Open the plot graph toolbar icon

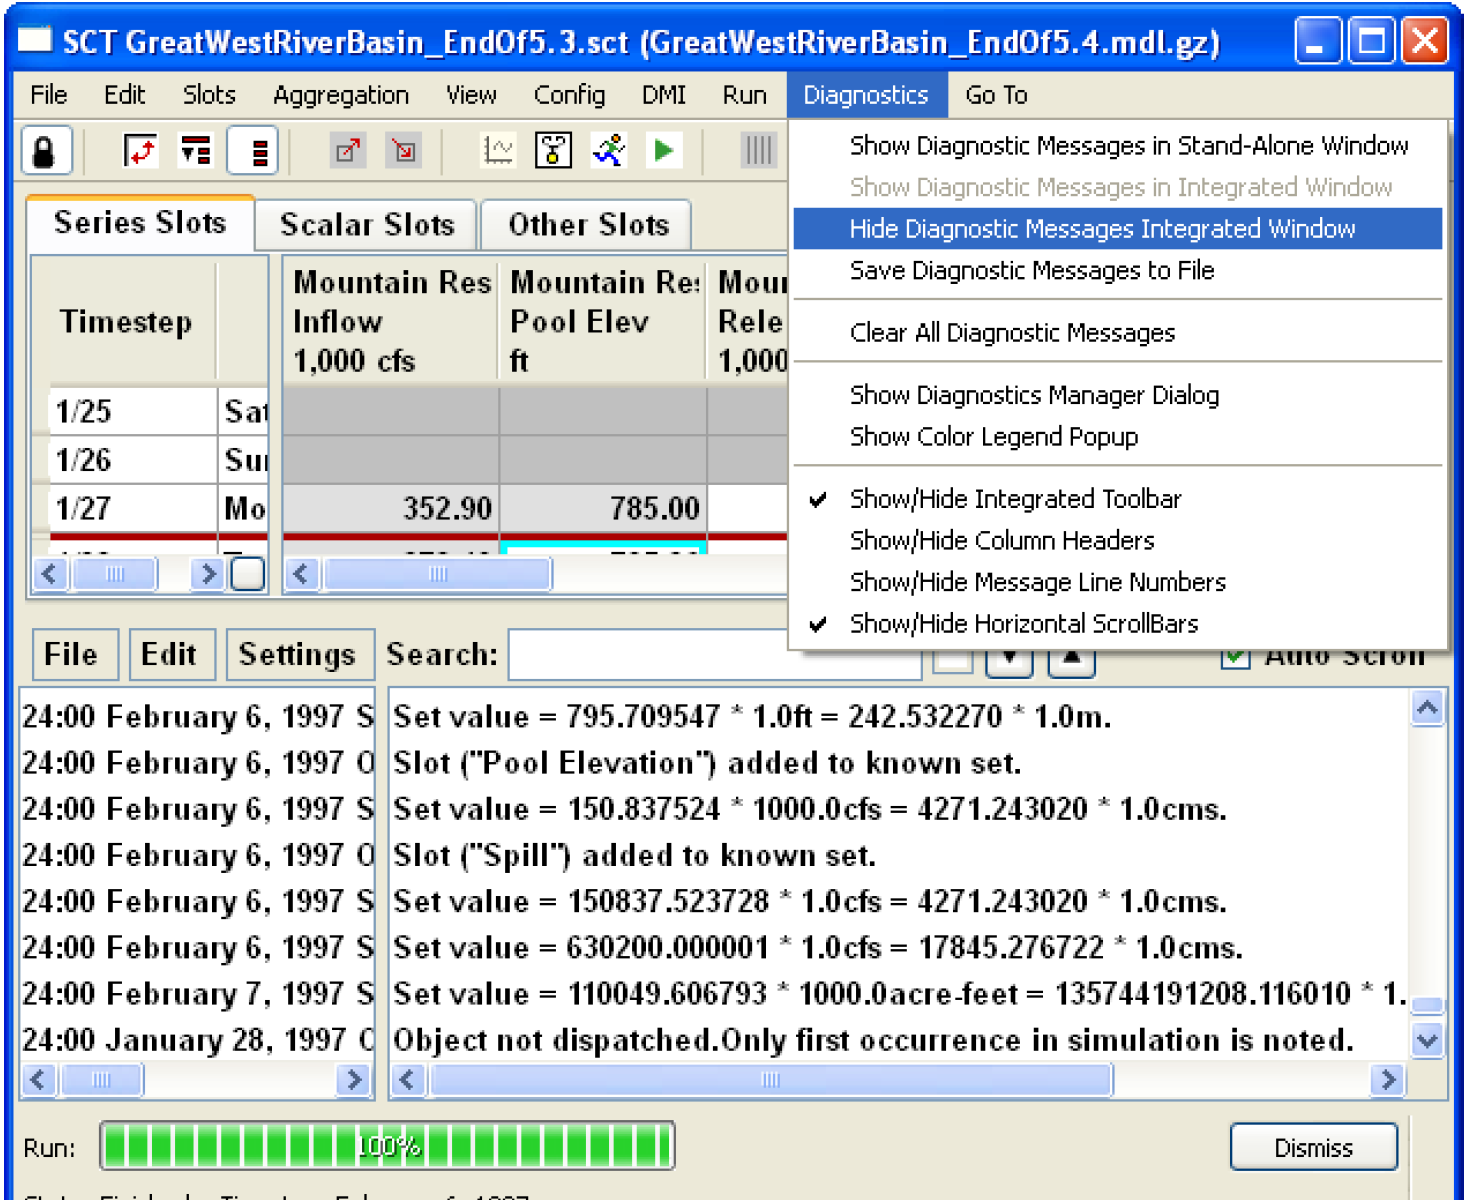(498, 151)
